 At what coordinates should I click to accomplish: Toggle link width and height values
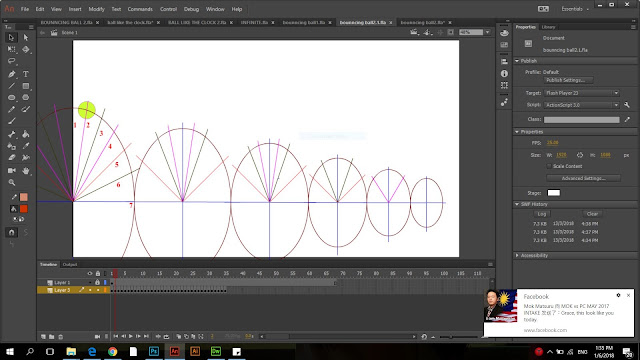pyautogui.click(x=580, y=155)
